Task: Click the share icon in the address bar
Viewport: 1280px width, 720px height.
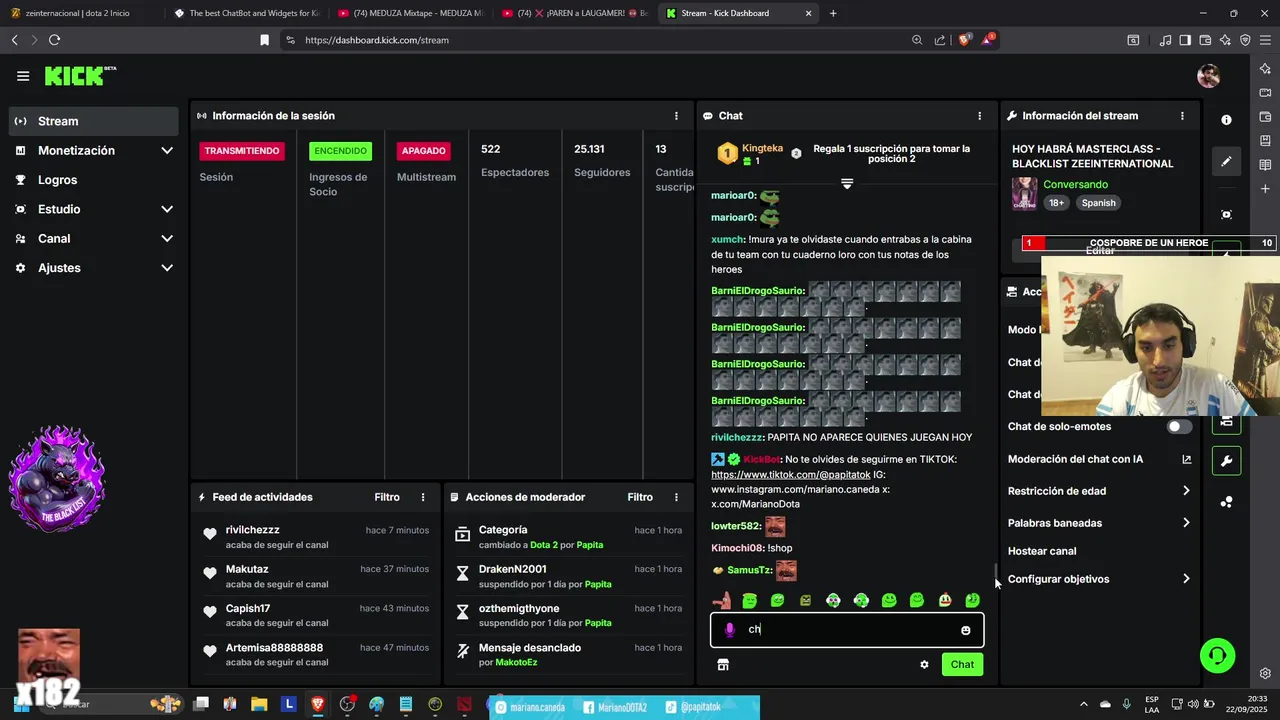Action: click(940, 40)
